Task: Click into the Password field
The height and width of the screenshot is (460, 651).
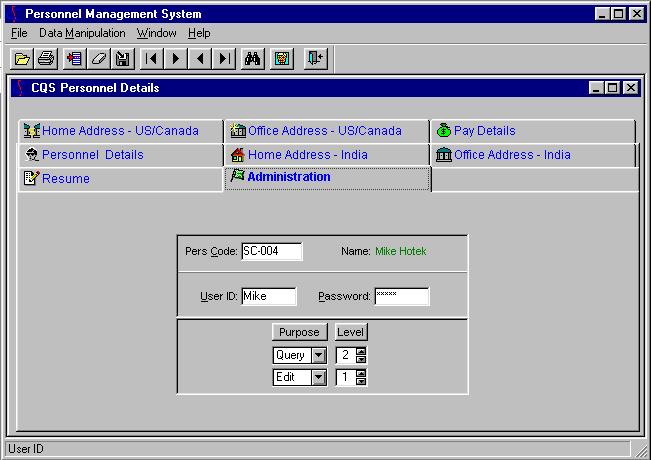Action: pos(401,296)
